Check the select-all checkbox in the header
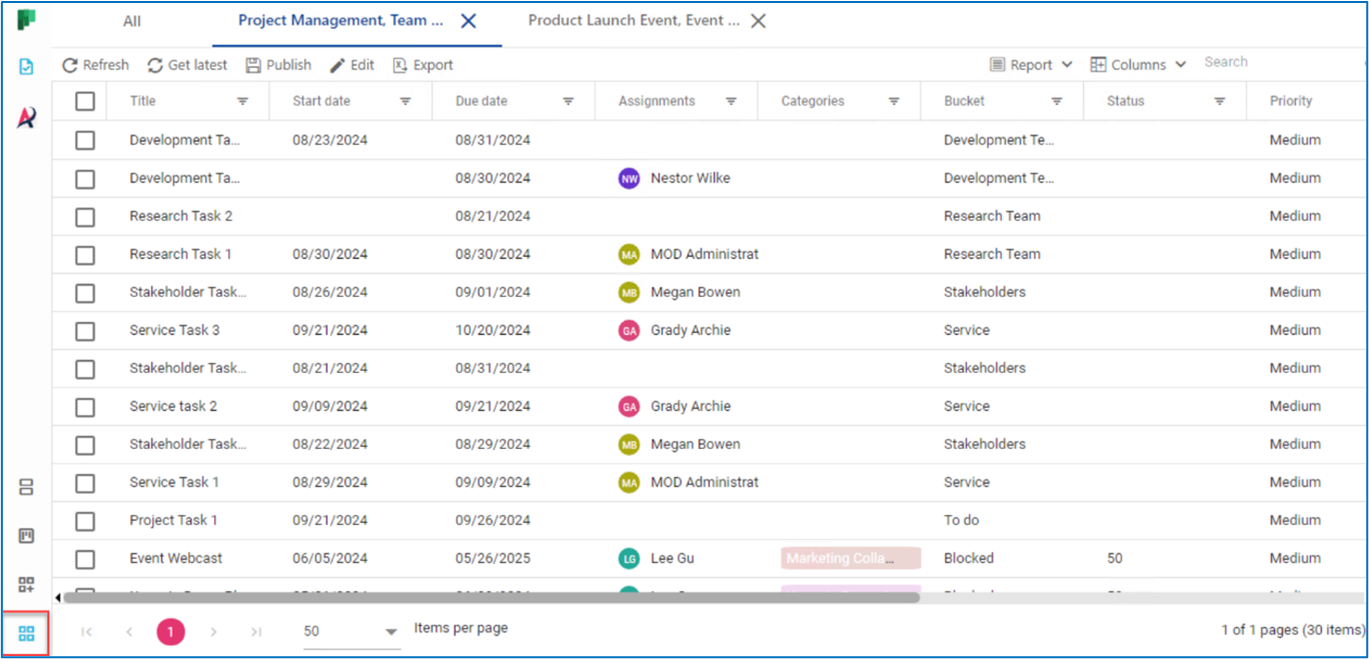Viewport: 1369px width, 659px height. tap(85, 101)
